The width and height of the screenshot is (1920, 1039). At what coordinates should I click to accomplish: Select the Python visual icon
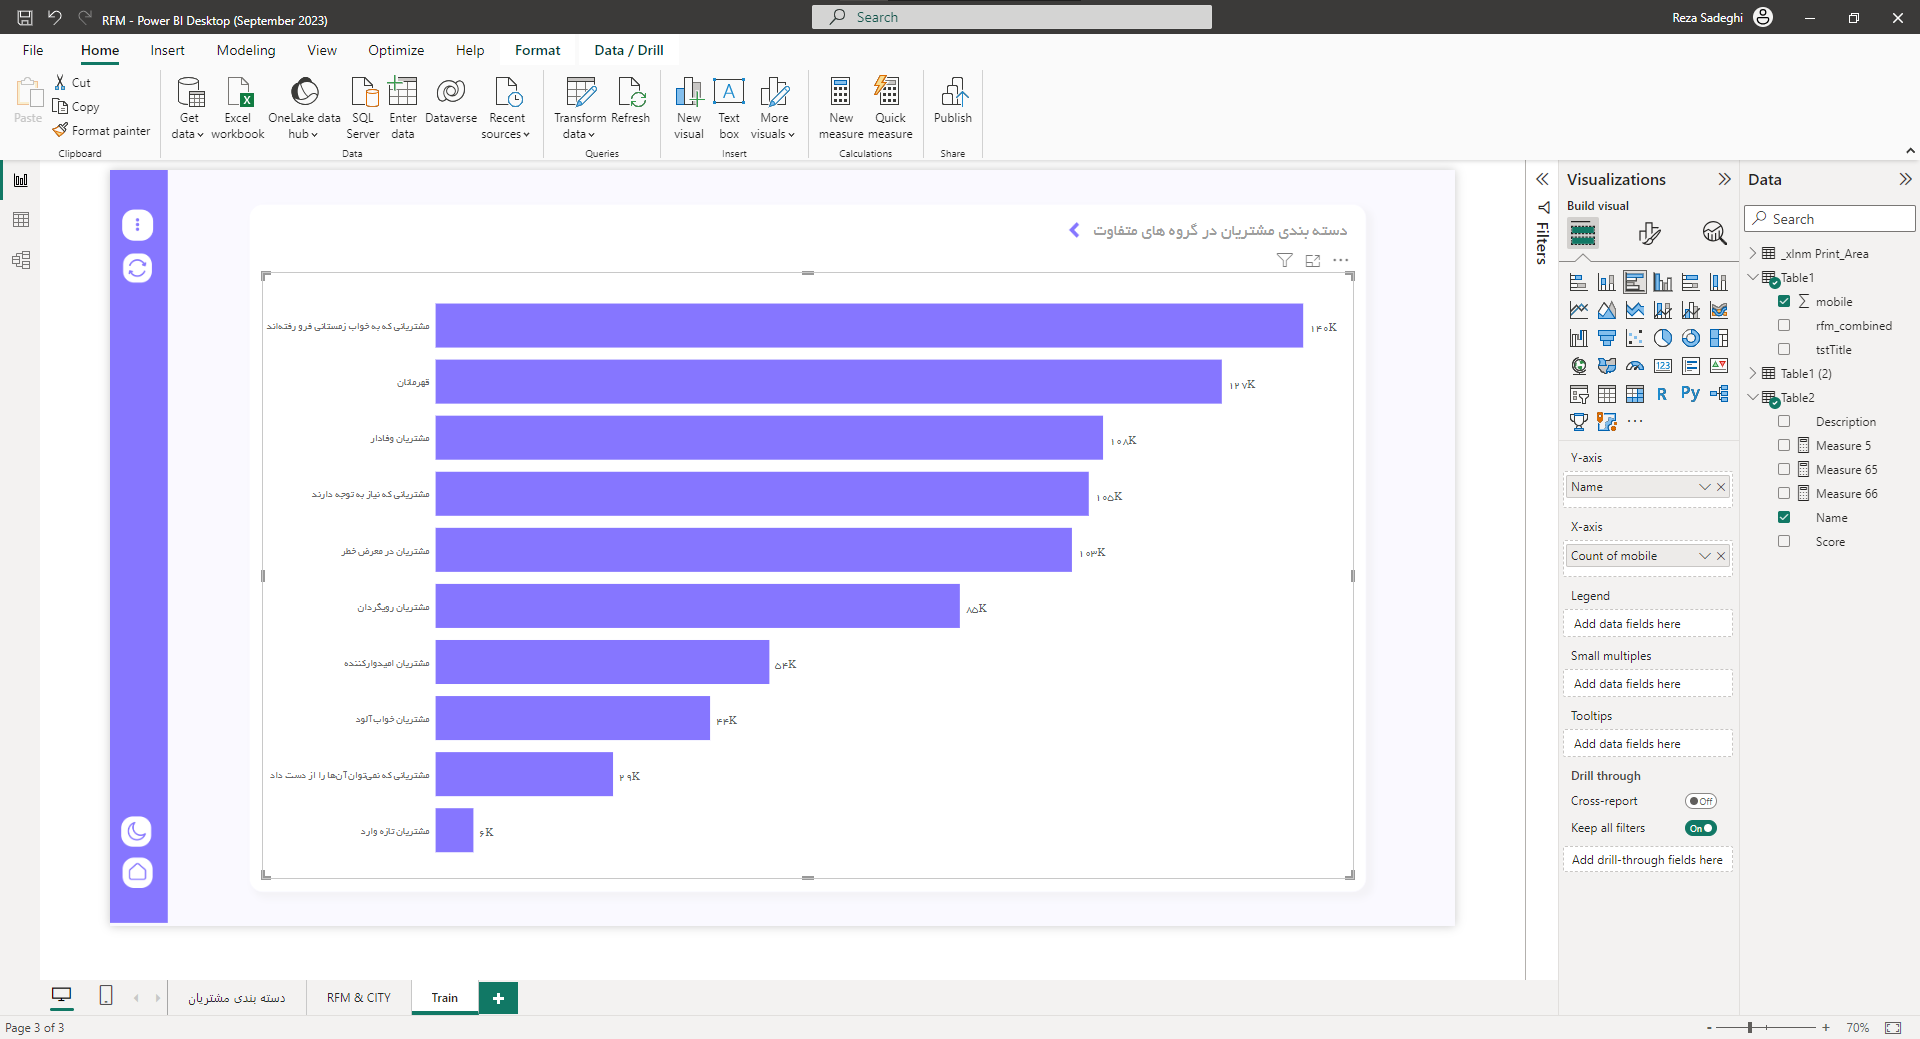[x=1690, y=394]
